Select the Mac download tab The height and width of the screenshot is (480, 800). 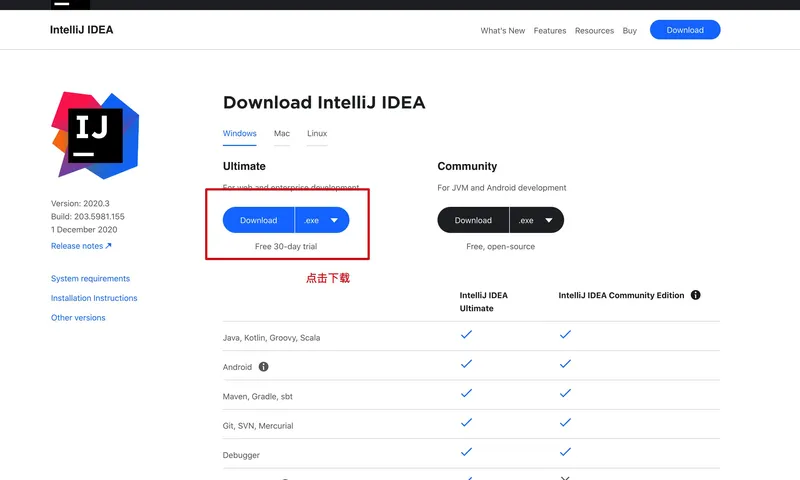point(282,133)
